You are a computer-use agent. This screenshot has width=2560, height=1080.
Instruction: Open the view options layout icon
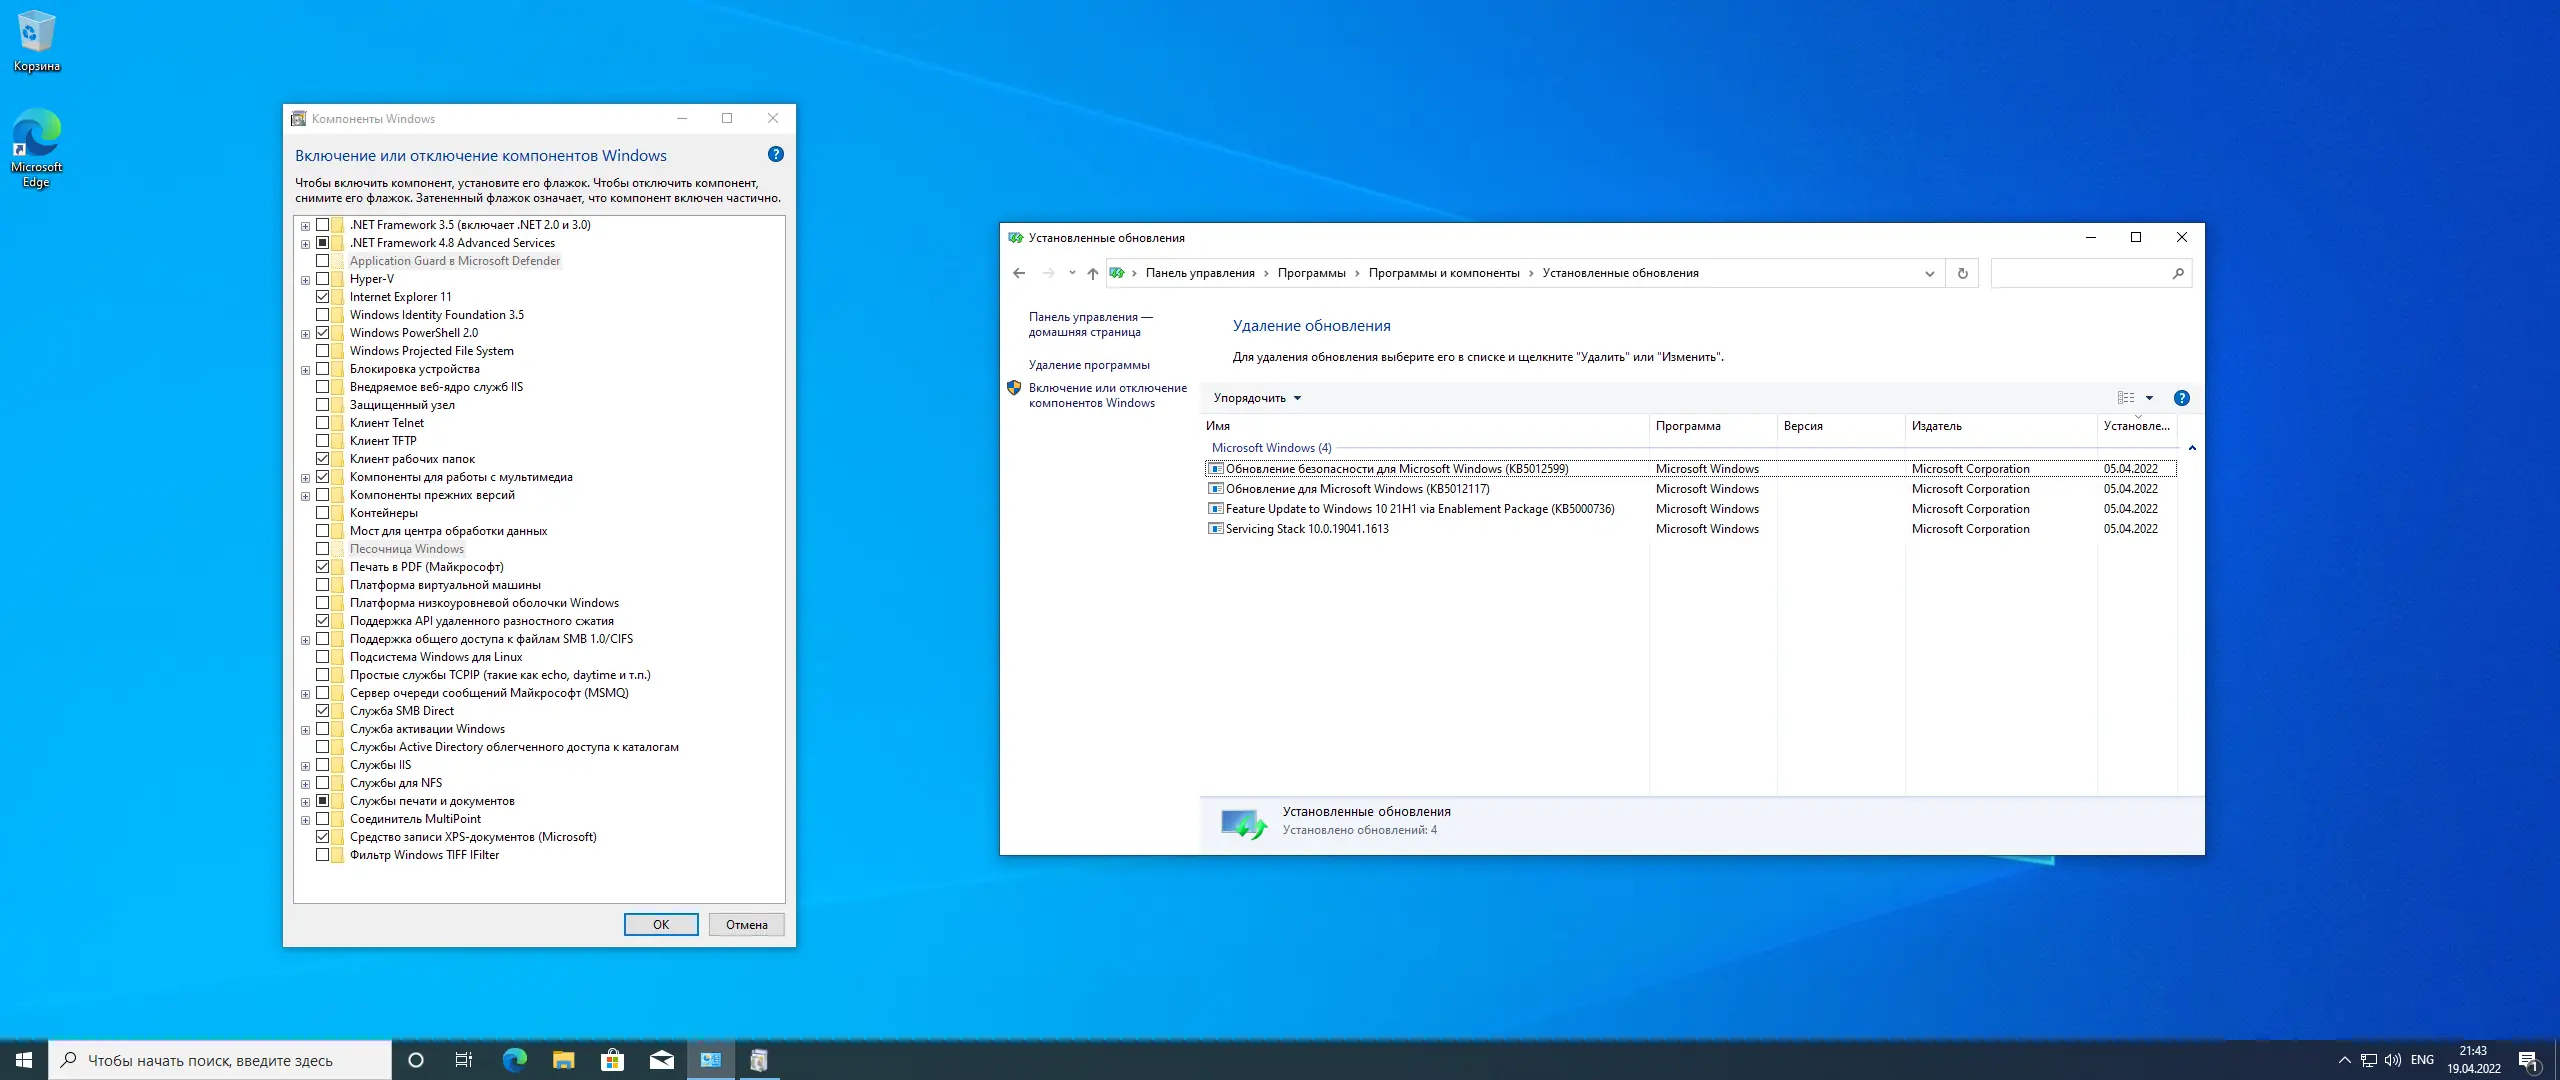coord(2126,398)
